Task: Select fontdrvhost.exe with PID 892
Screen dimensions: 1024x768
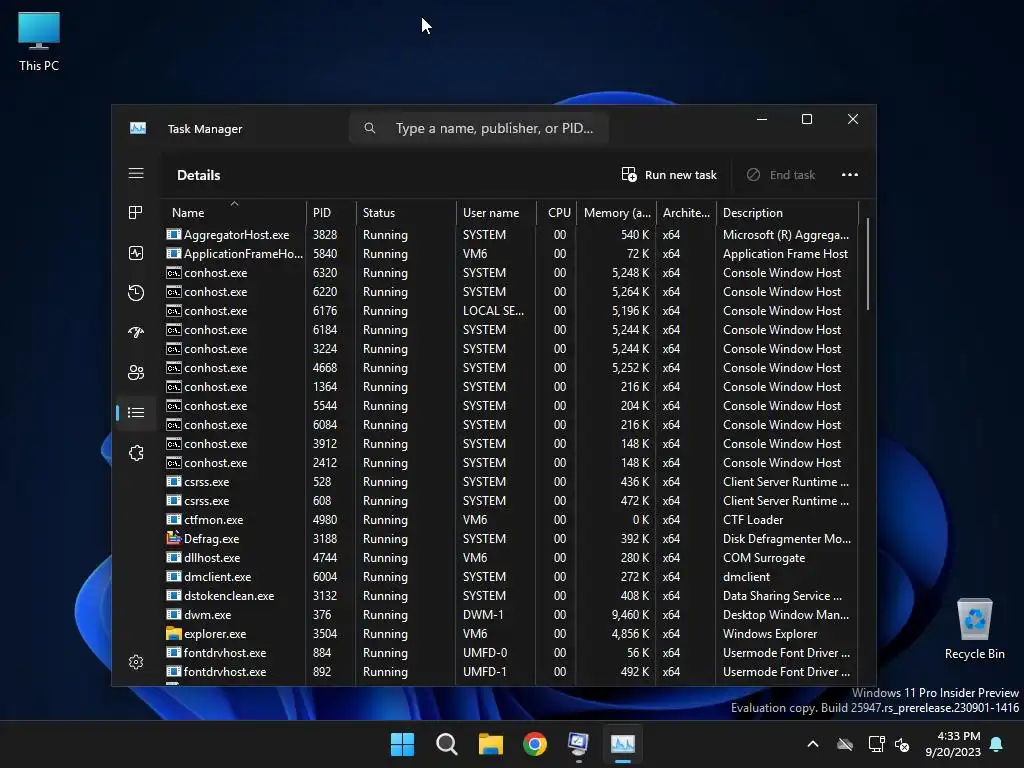Action: point(509,671)
